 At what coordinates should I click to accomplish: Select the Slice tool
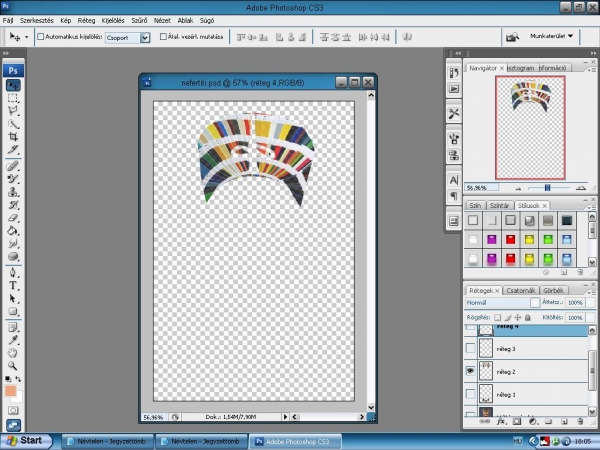13,149
